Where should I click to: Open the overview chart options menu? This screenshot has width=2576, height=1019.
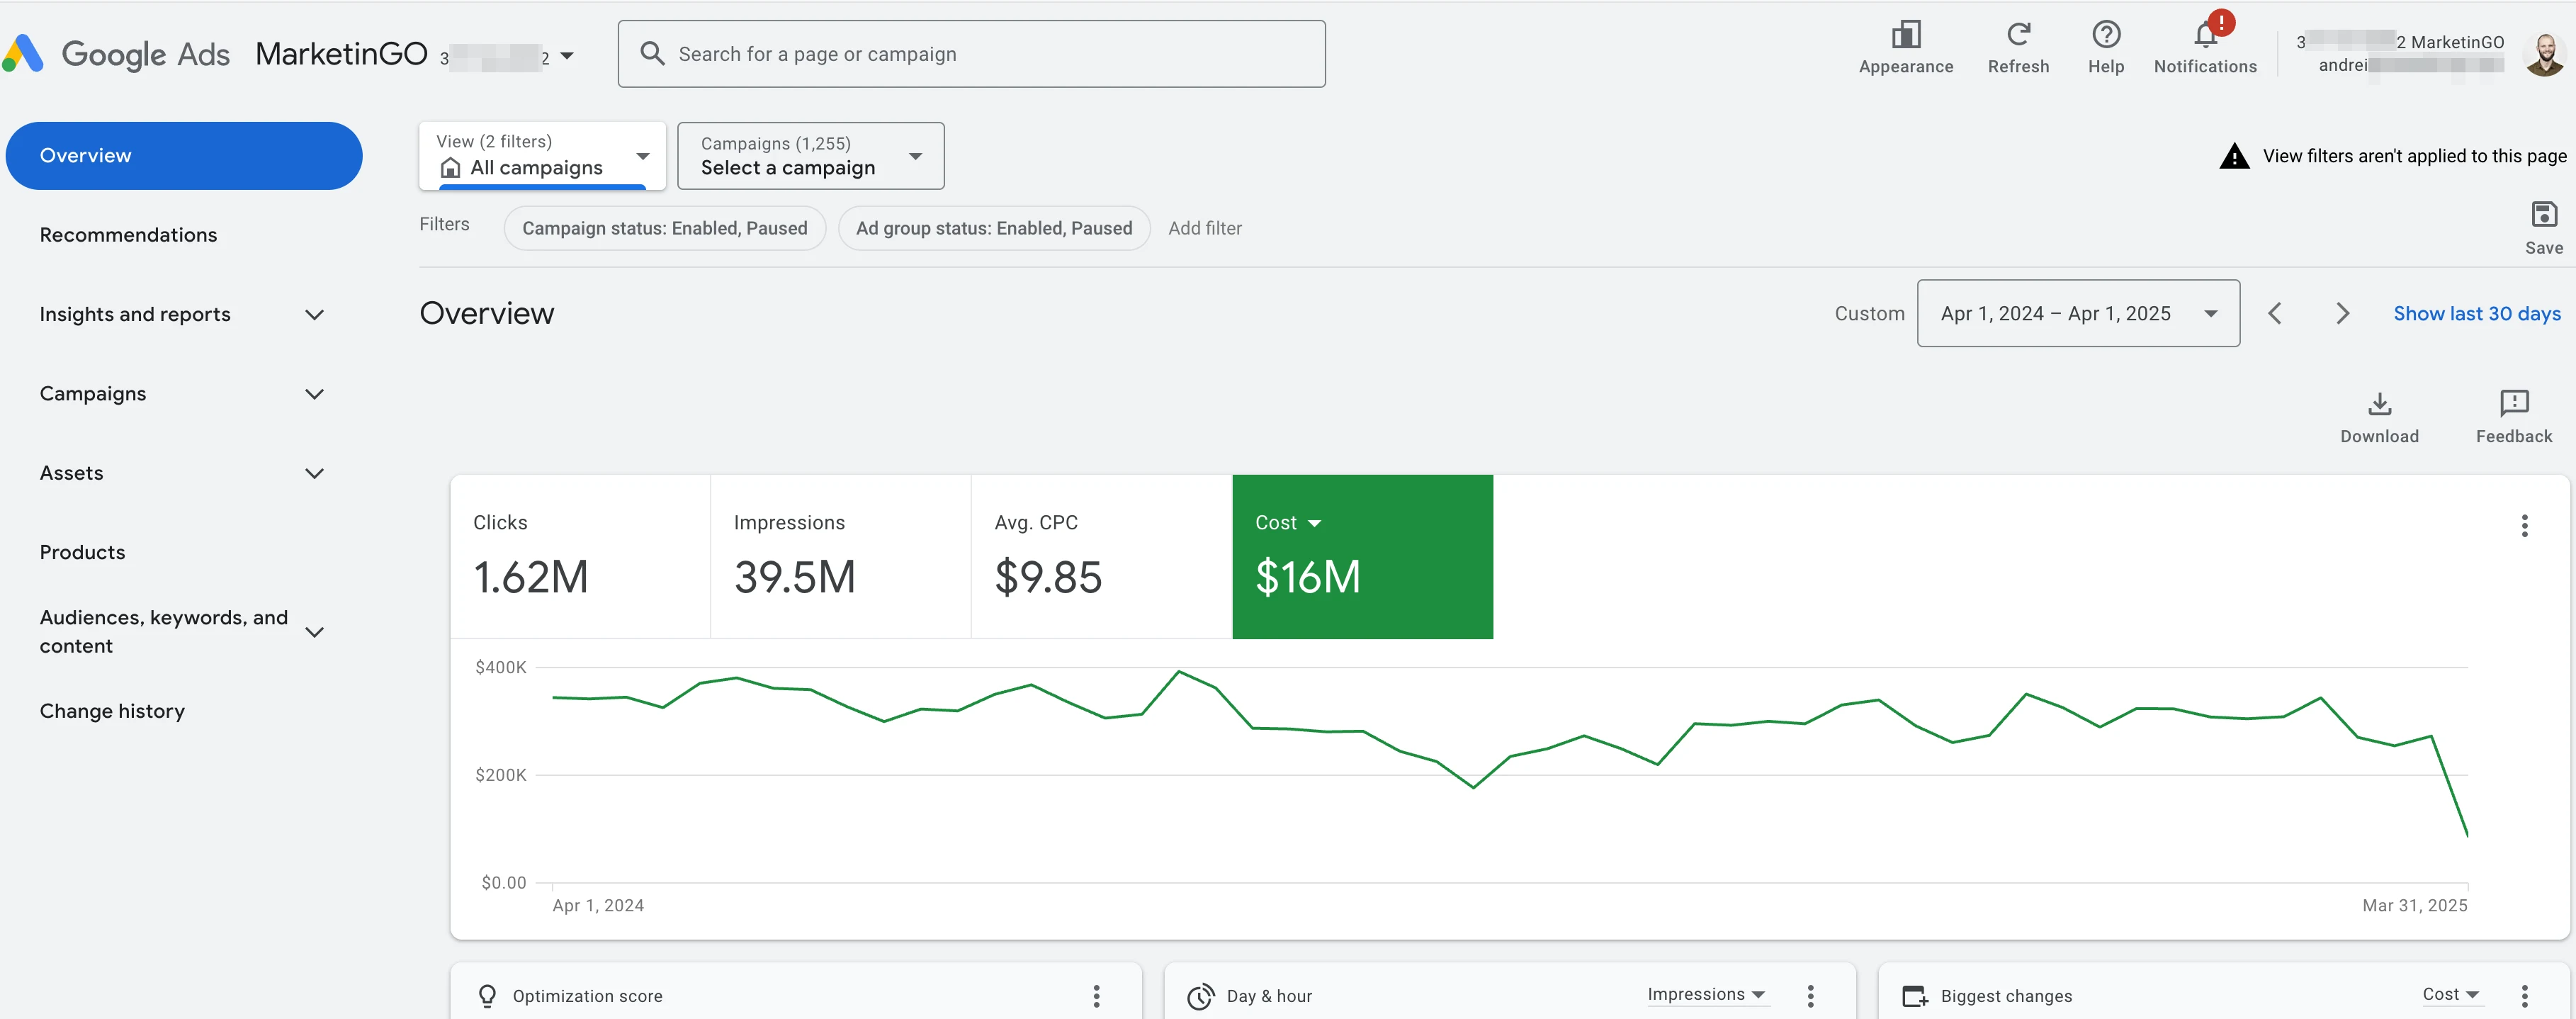click(2525, 525)
